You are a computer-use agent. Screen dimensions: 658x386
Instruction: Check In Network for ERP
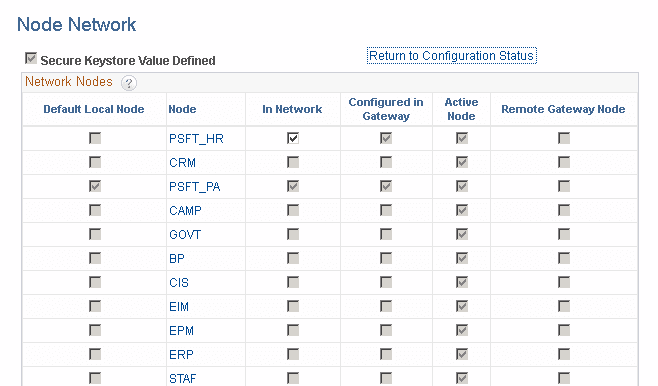pos(293,354)
